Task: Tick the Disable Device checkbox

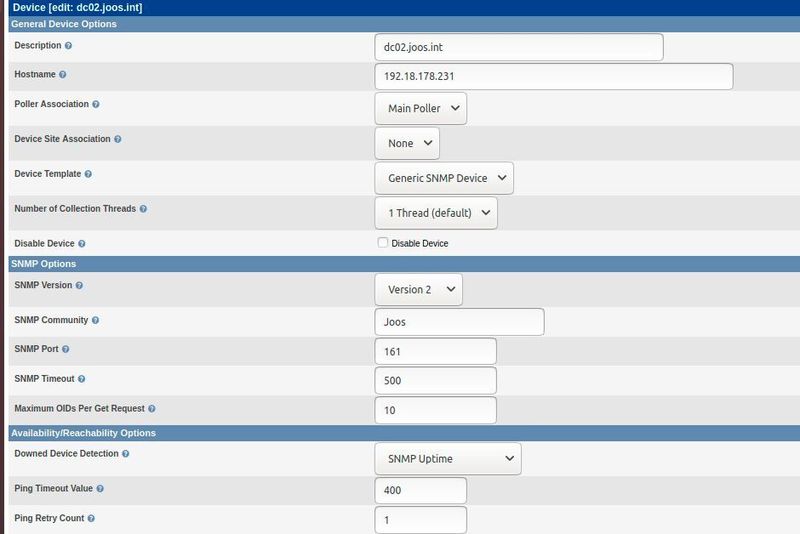Action: 383,243
